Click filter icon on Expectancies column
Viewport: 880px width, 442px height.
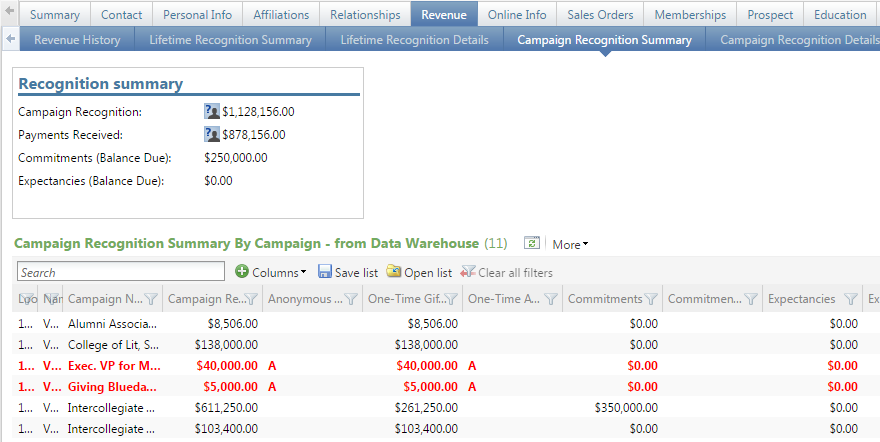tap(850, 298)
